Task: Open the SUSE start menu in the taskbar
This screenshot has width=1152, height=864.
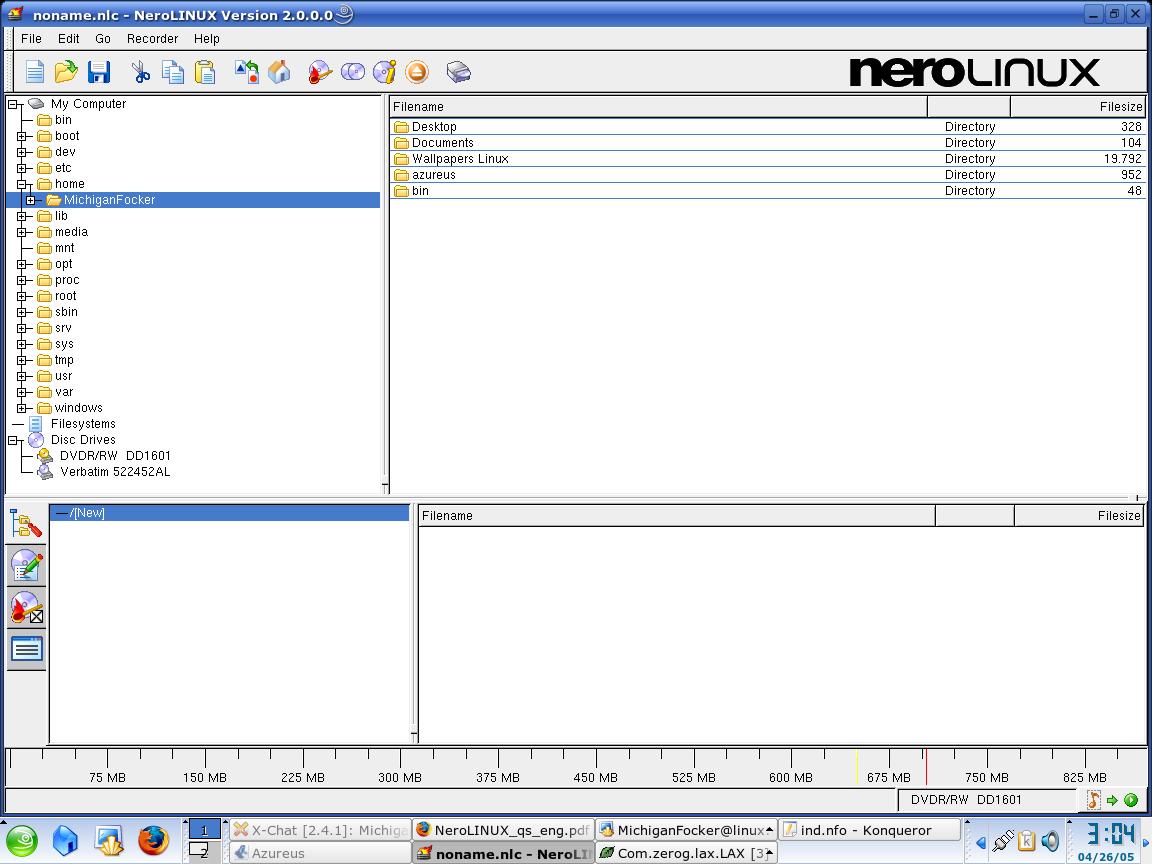Action: [x=21, y=840]
